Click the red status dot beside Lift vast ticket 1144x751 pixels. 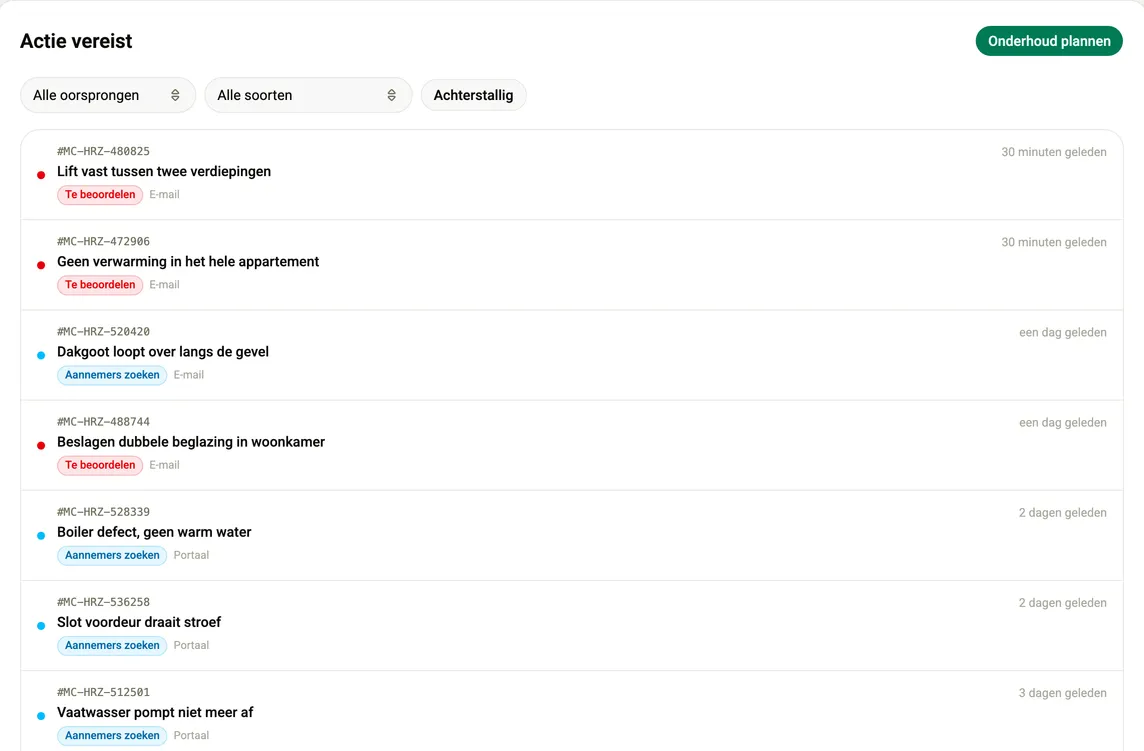pyautogui.click(x=41, y=175)
